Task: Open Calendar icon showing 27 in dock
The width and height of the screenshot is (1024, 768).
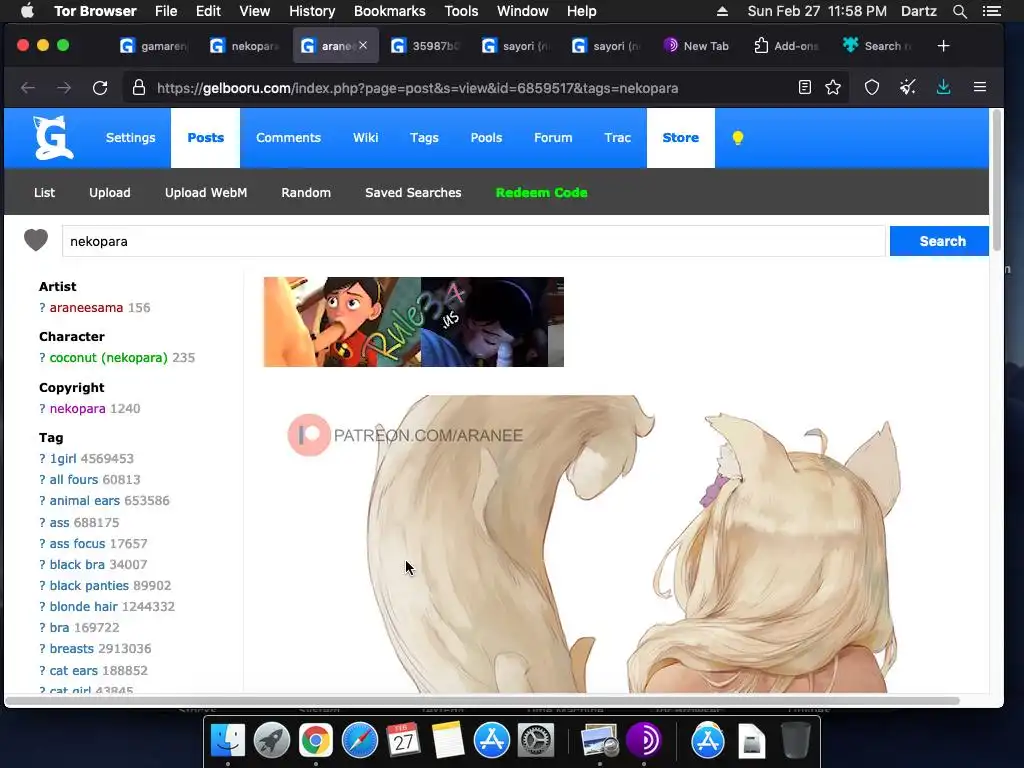Action: (403, 741)
